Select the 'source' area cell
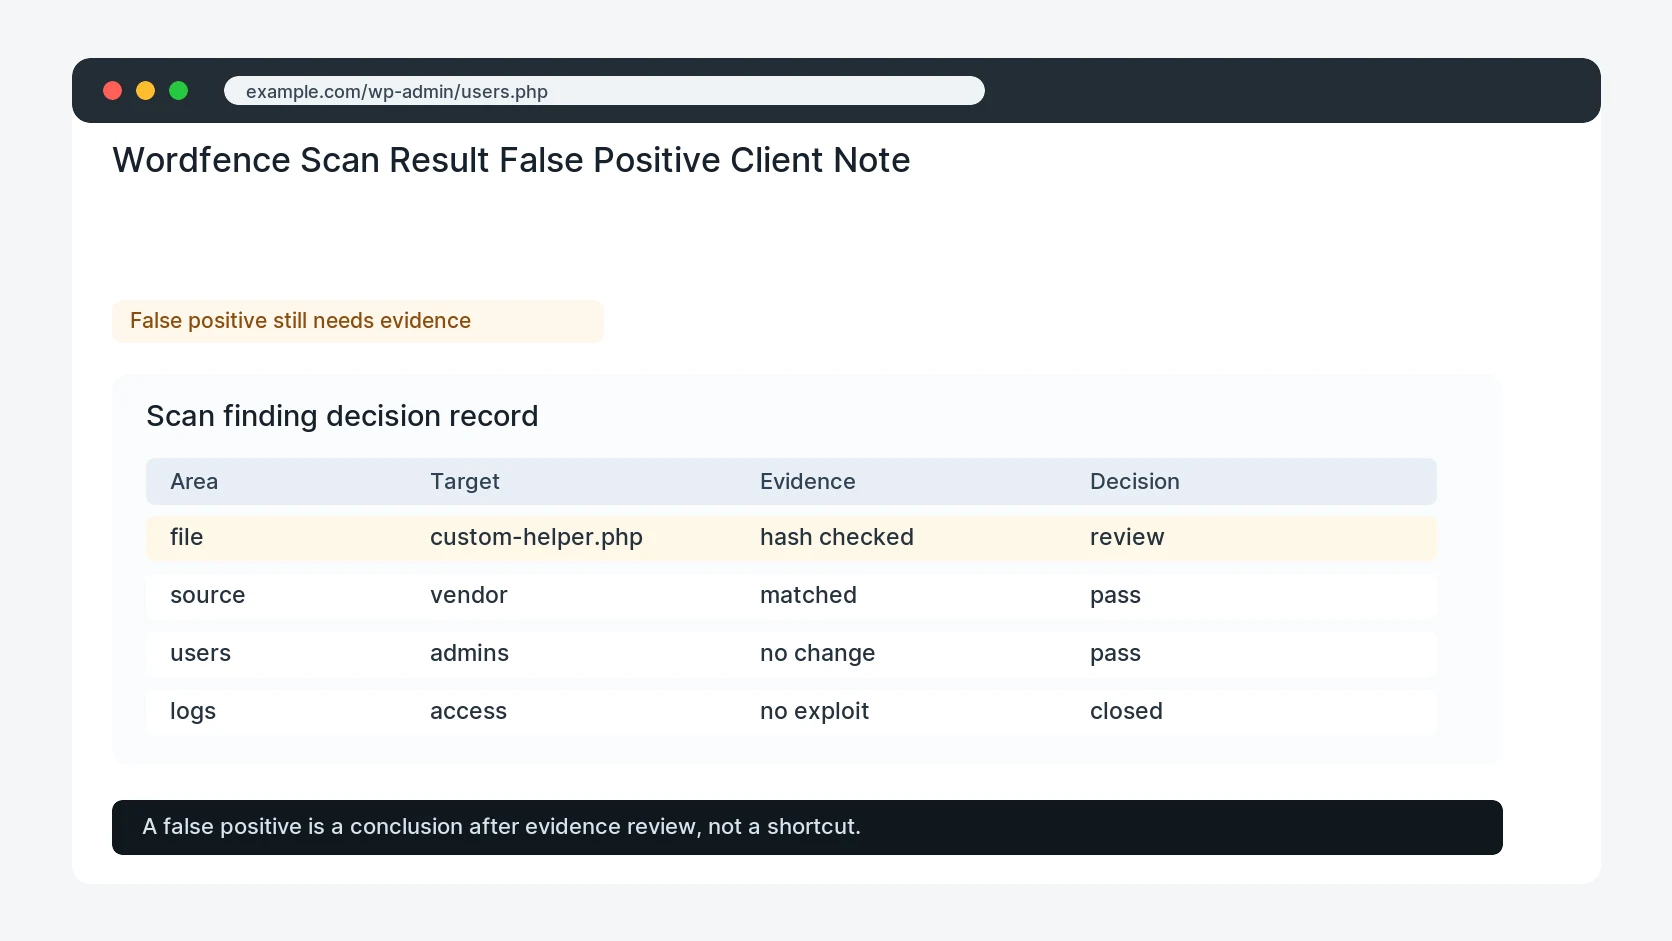Screen dimensions: 1672x941 pyautogui.click(x=208, y=595)
